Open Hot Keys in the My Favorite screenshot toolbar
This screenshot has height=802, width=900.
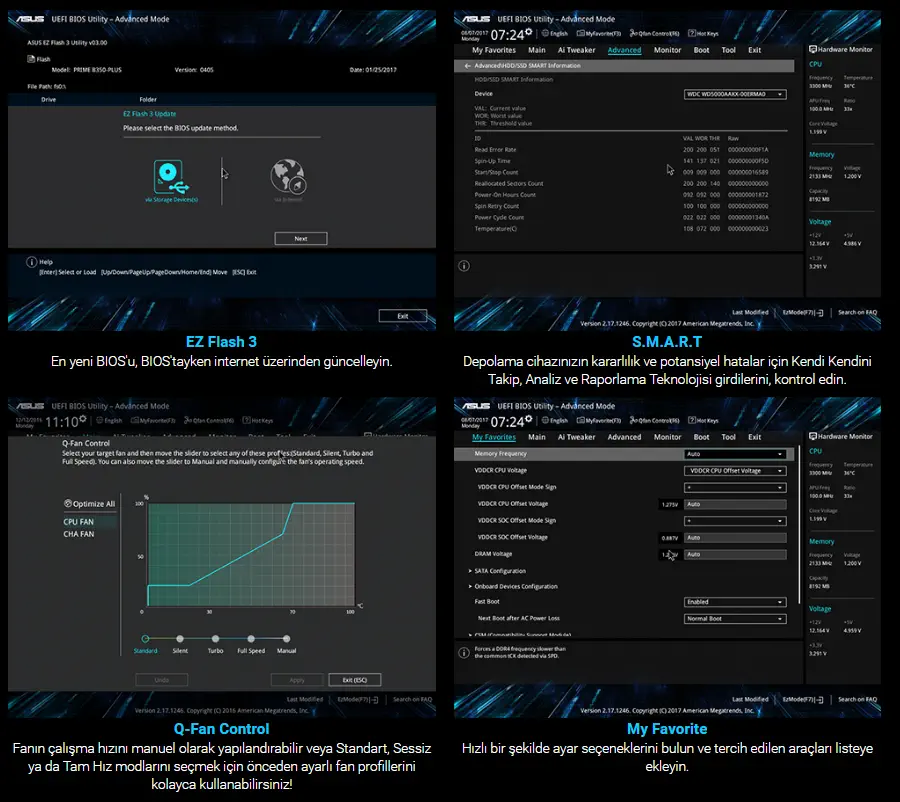[703, 420]
